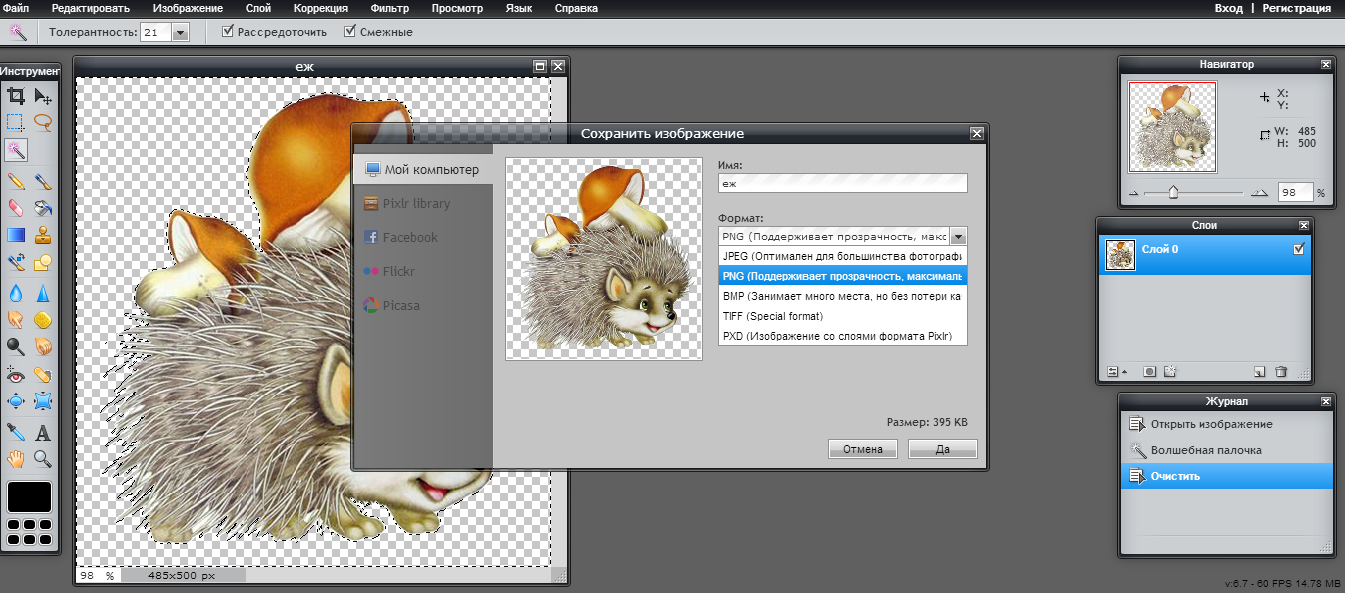Click the Регистрация link
Image resolution: width=1345 pixels, height=593 pixels.
[1297, 8]
